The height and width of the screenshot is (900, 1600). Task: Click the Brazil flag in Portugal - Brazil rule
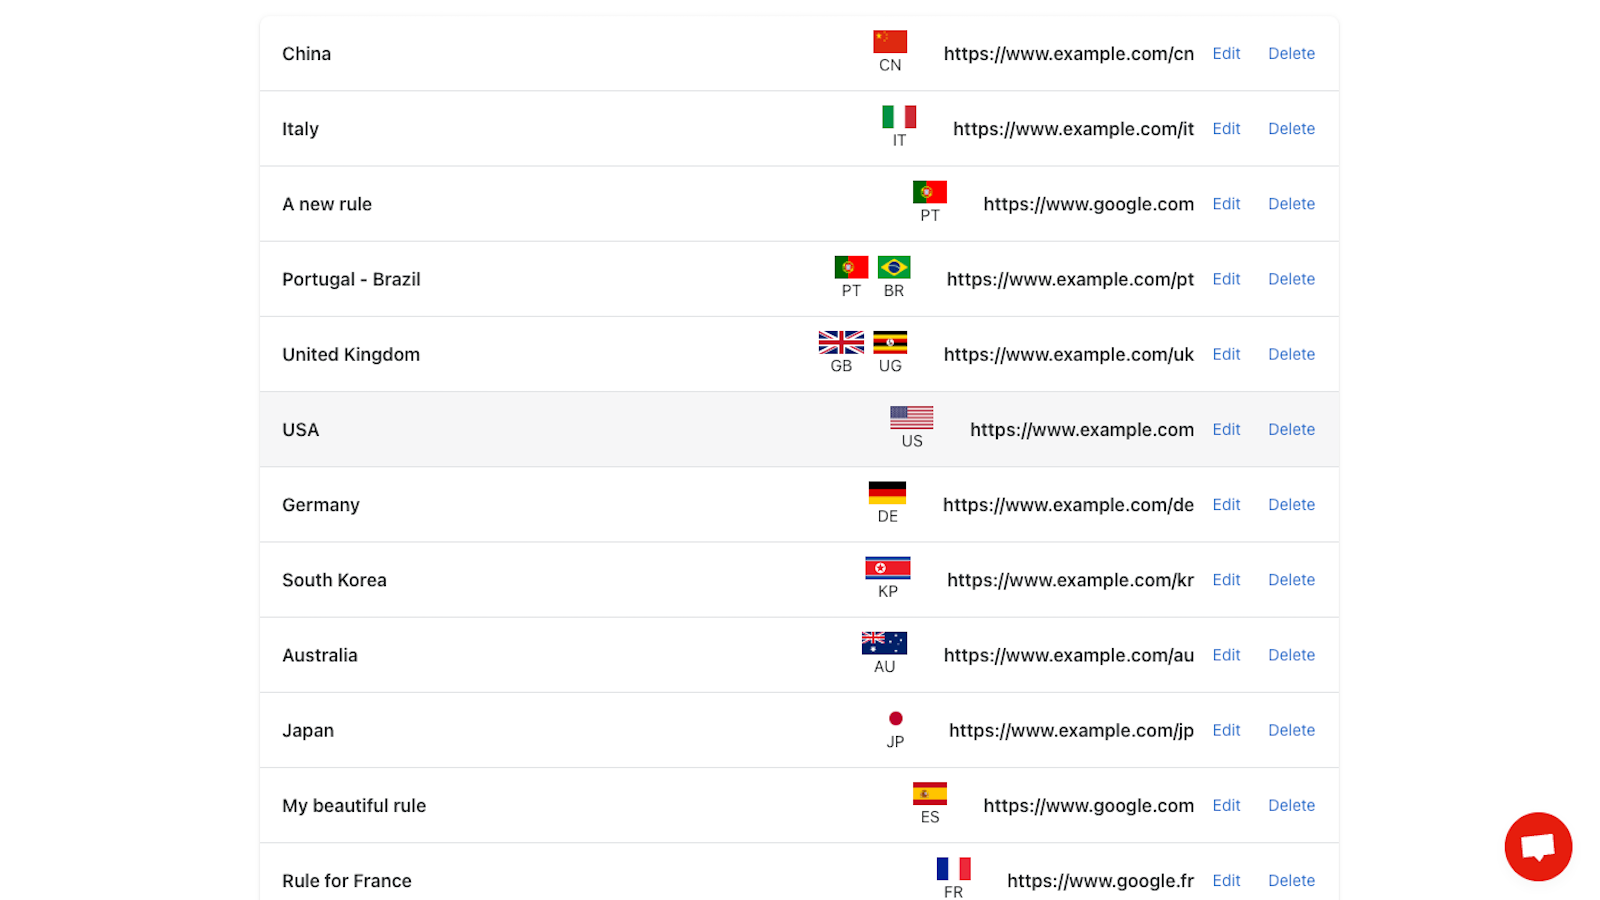pos(893,267)
